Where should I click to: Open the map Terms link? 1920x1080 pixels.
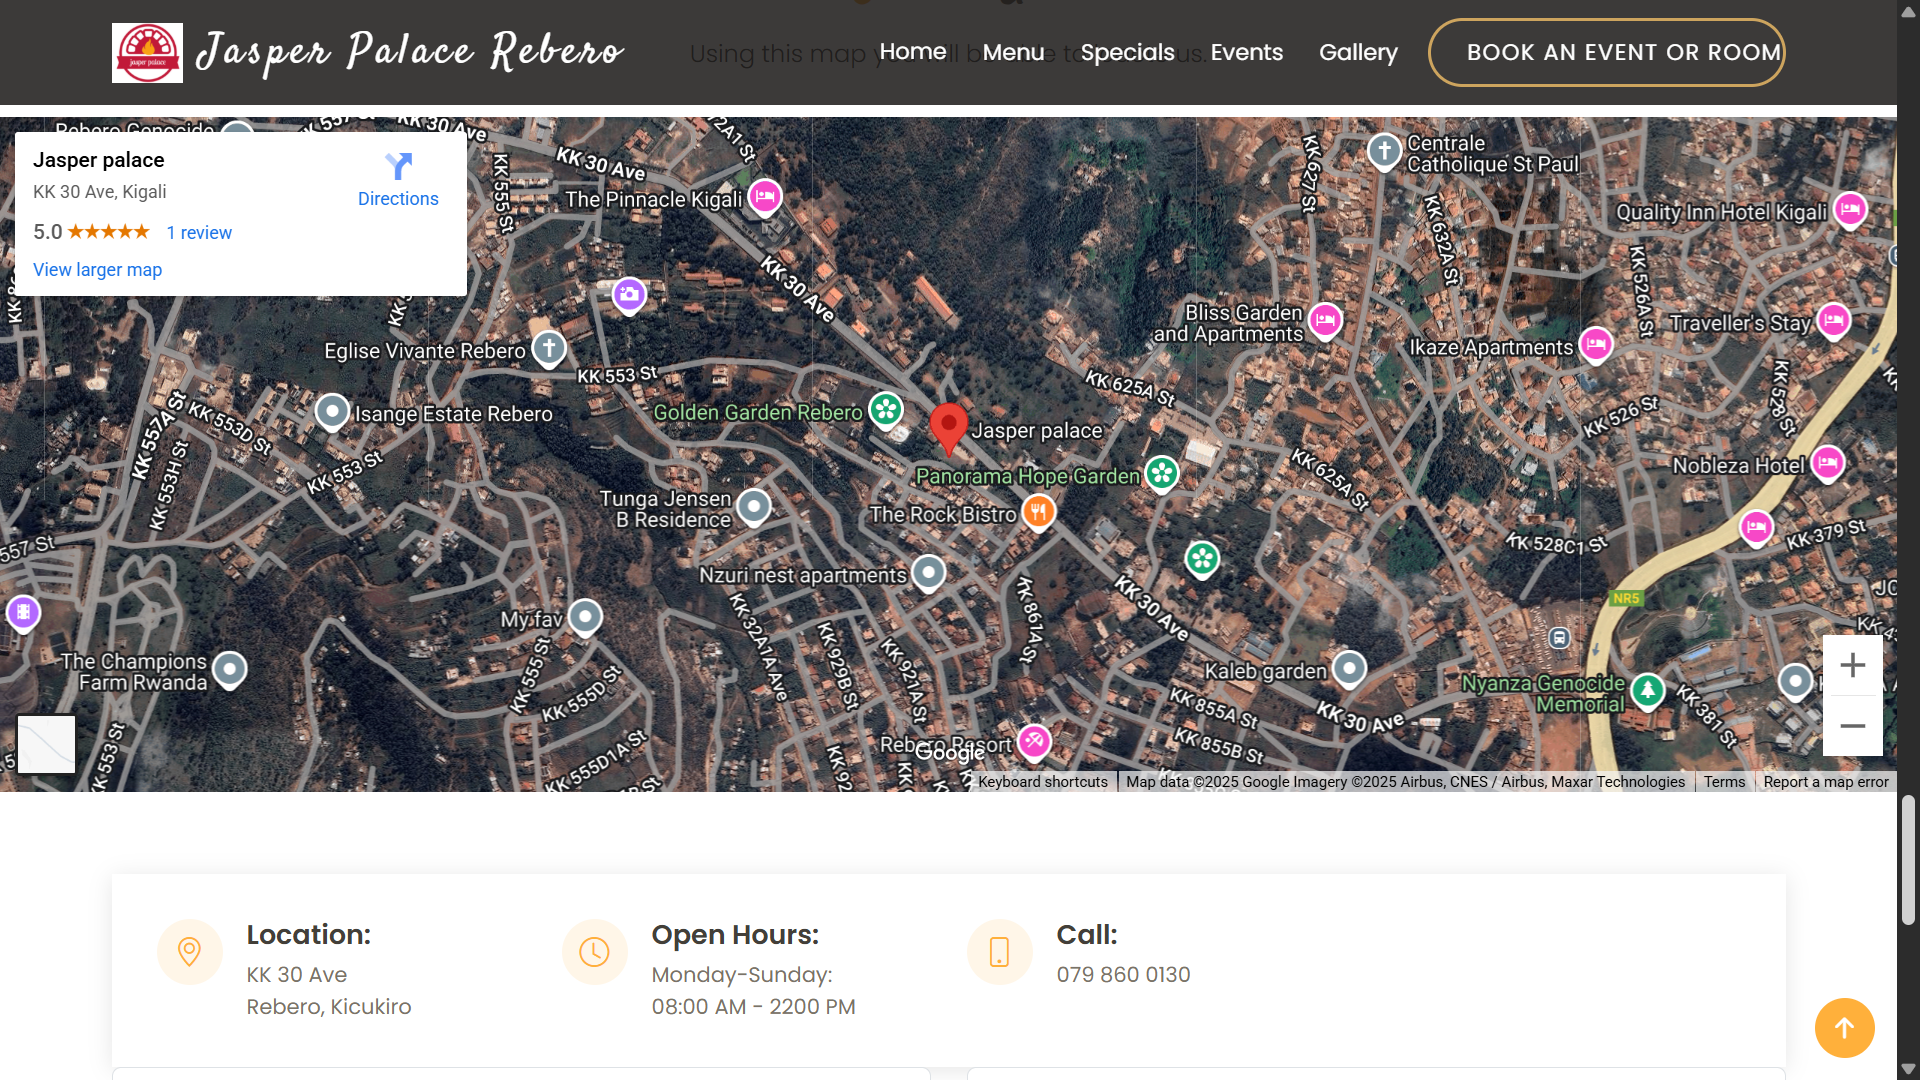1724,782
